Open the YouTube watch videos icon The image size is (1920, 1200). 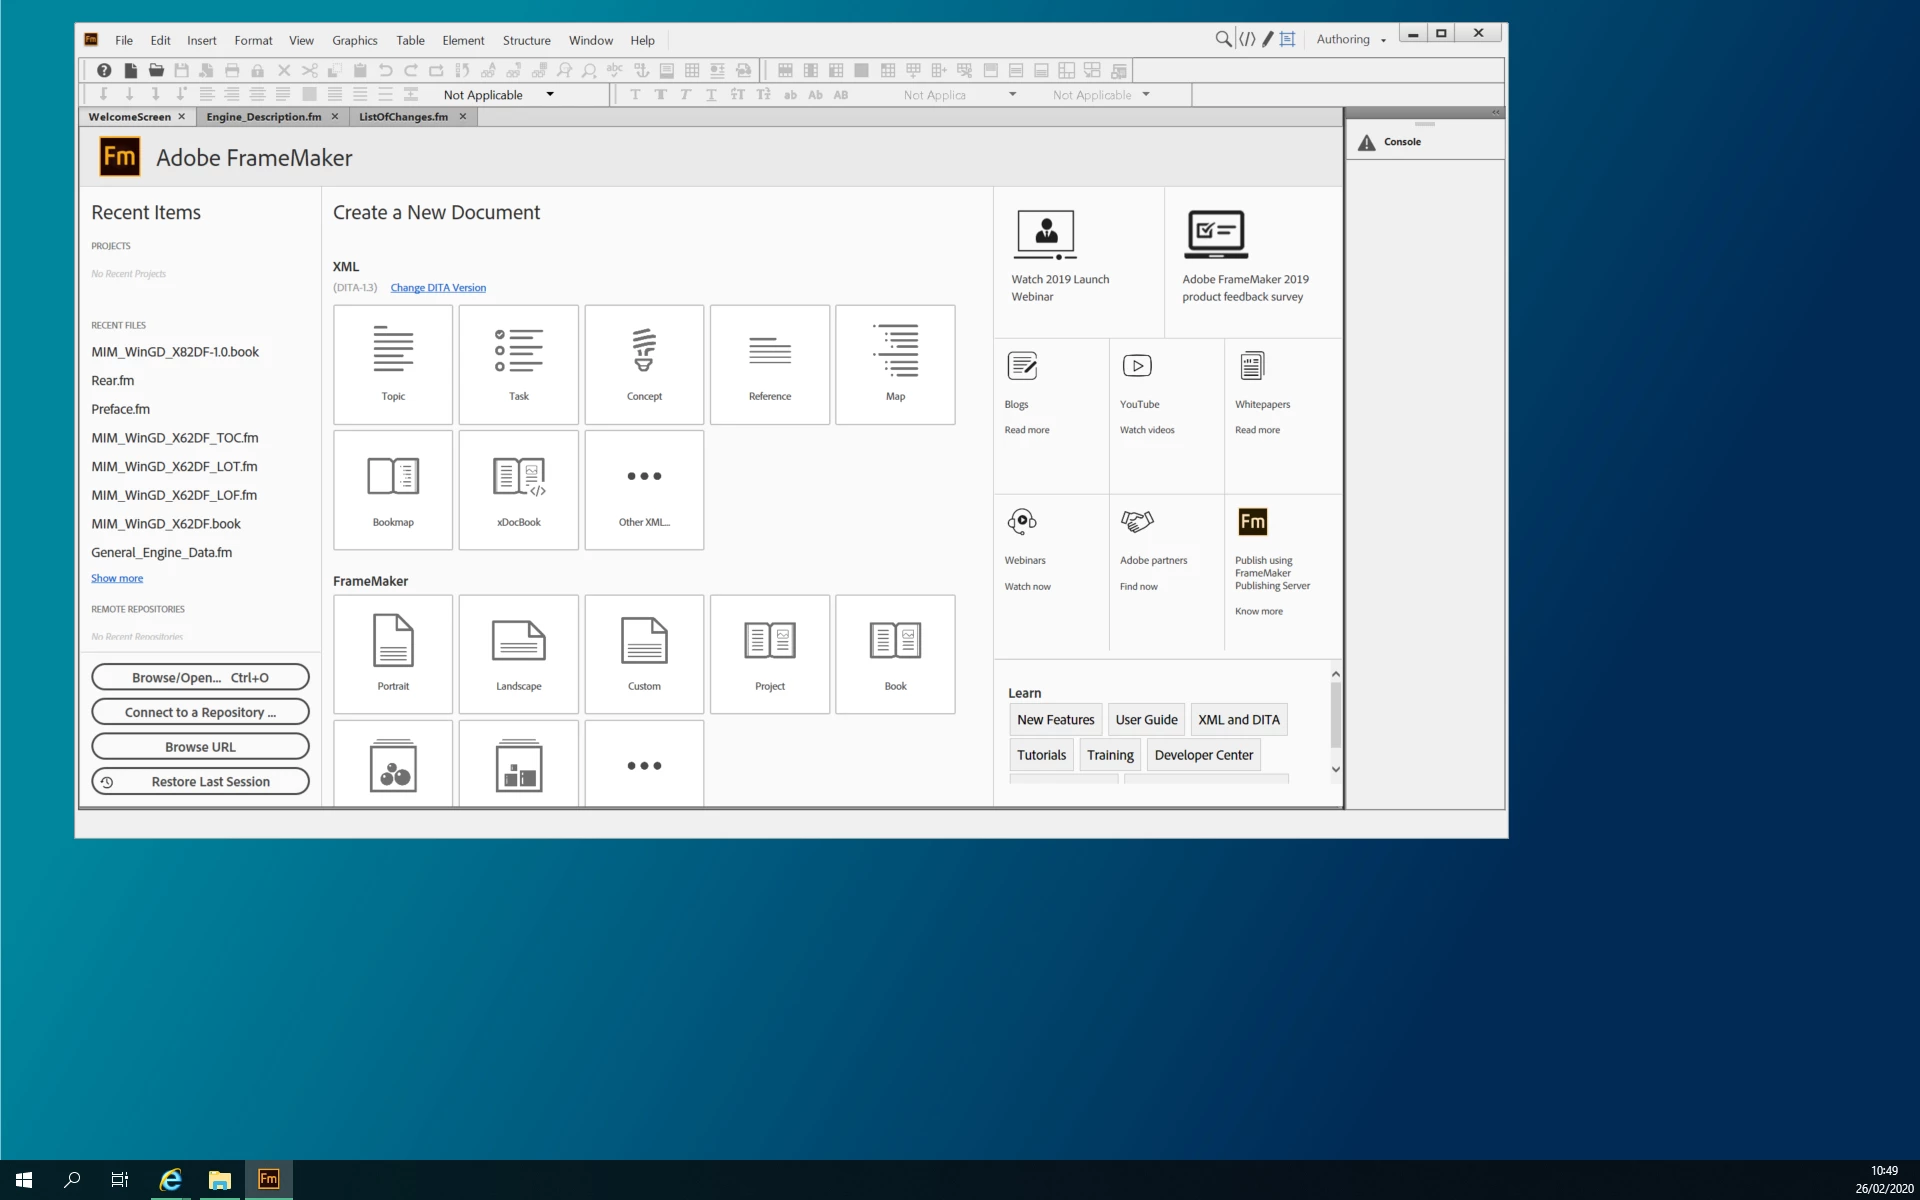tap(1137, 366)
